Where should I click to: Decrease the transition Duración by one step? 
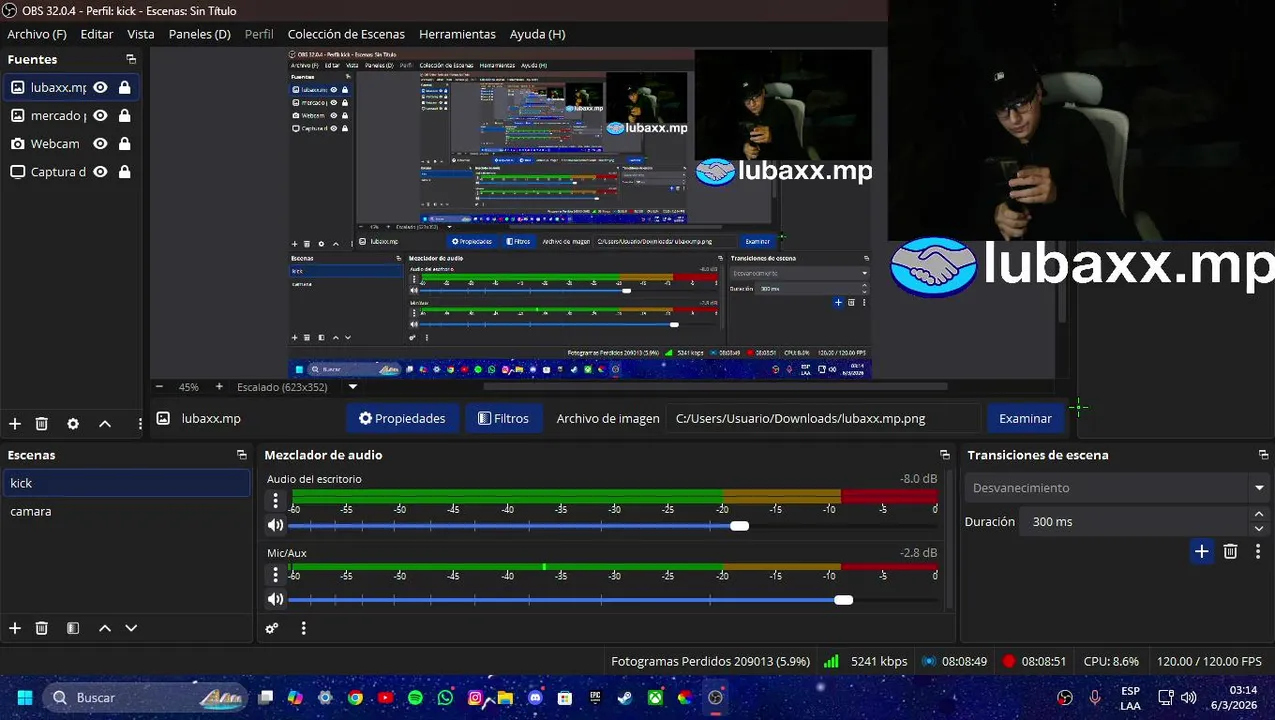(x=1259, y=528)
